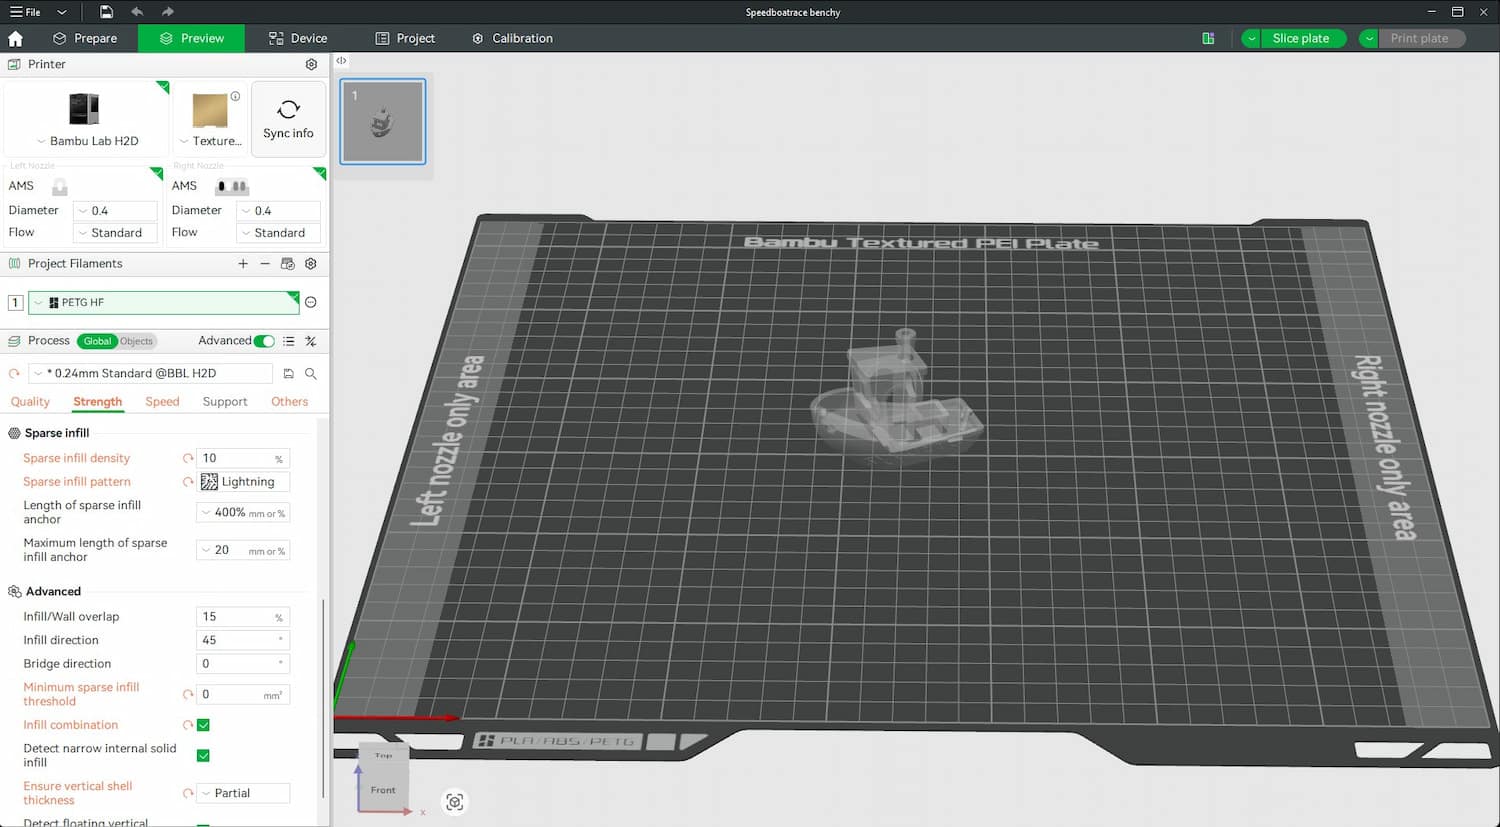
Task: Click the Sync info button
Action: 288,119
